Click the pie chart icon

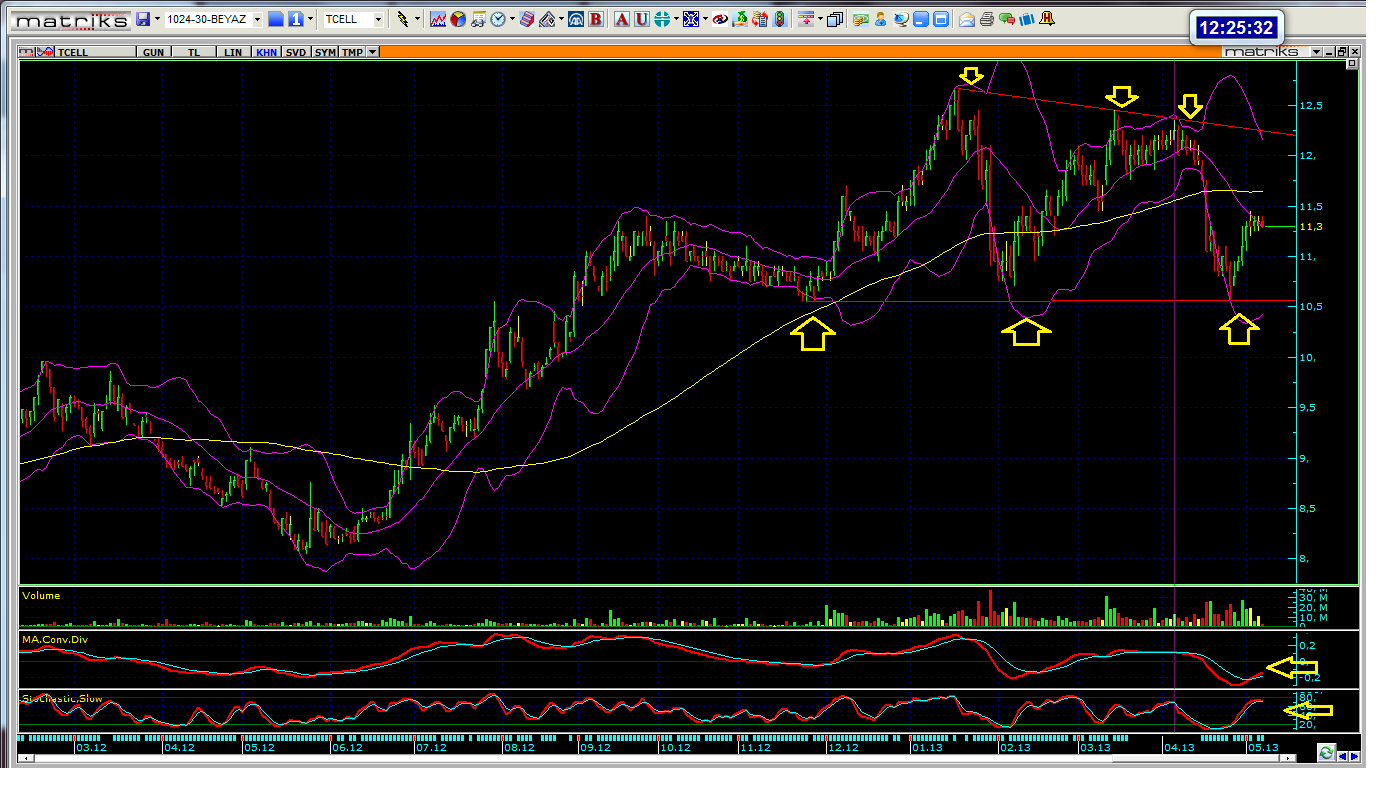coord(458,19)
